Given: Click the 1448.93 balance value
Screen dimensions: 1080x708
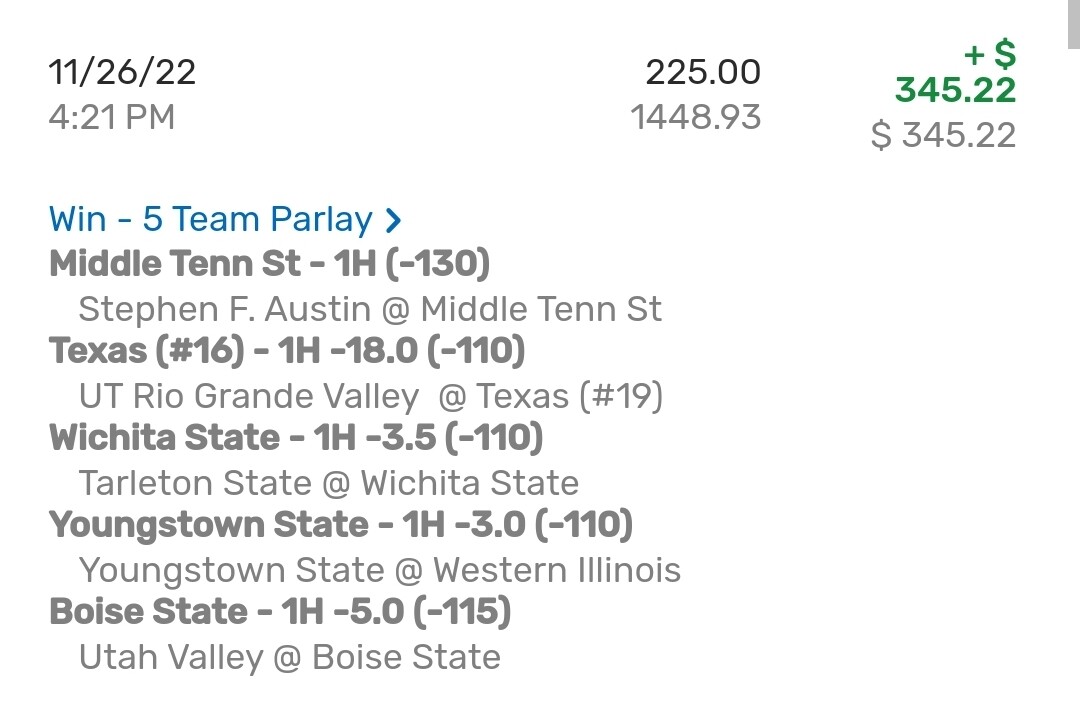Looking at the screenshot, I should 695,117.
